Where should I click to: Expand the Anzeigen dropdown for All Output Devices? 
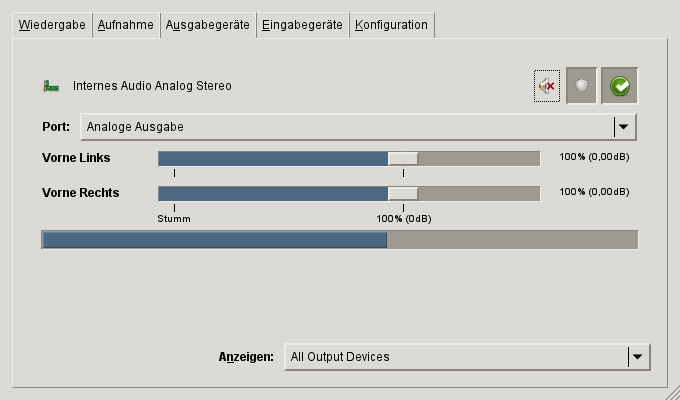pyautogui.click(x=455, y=357)
